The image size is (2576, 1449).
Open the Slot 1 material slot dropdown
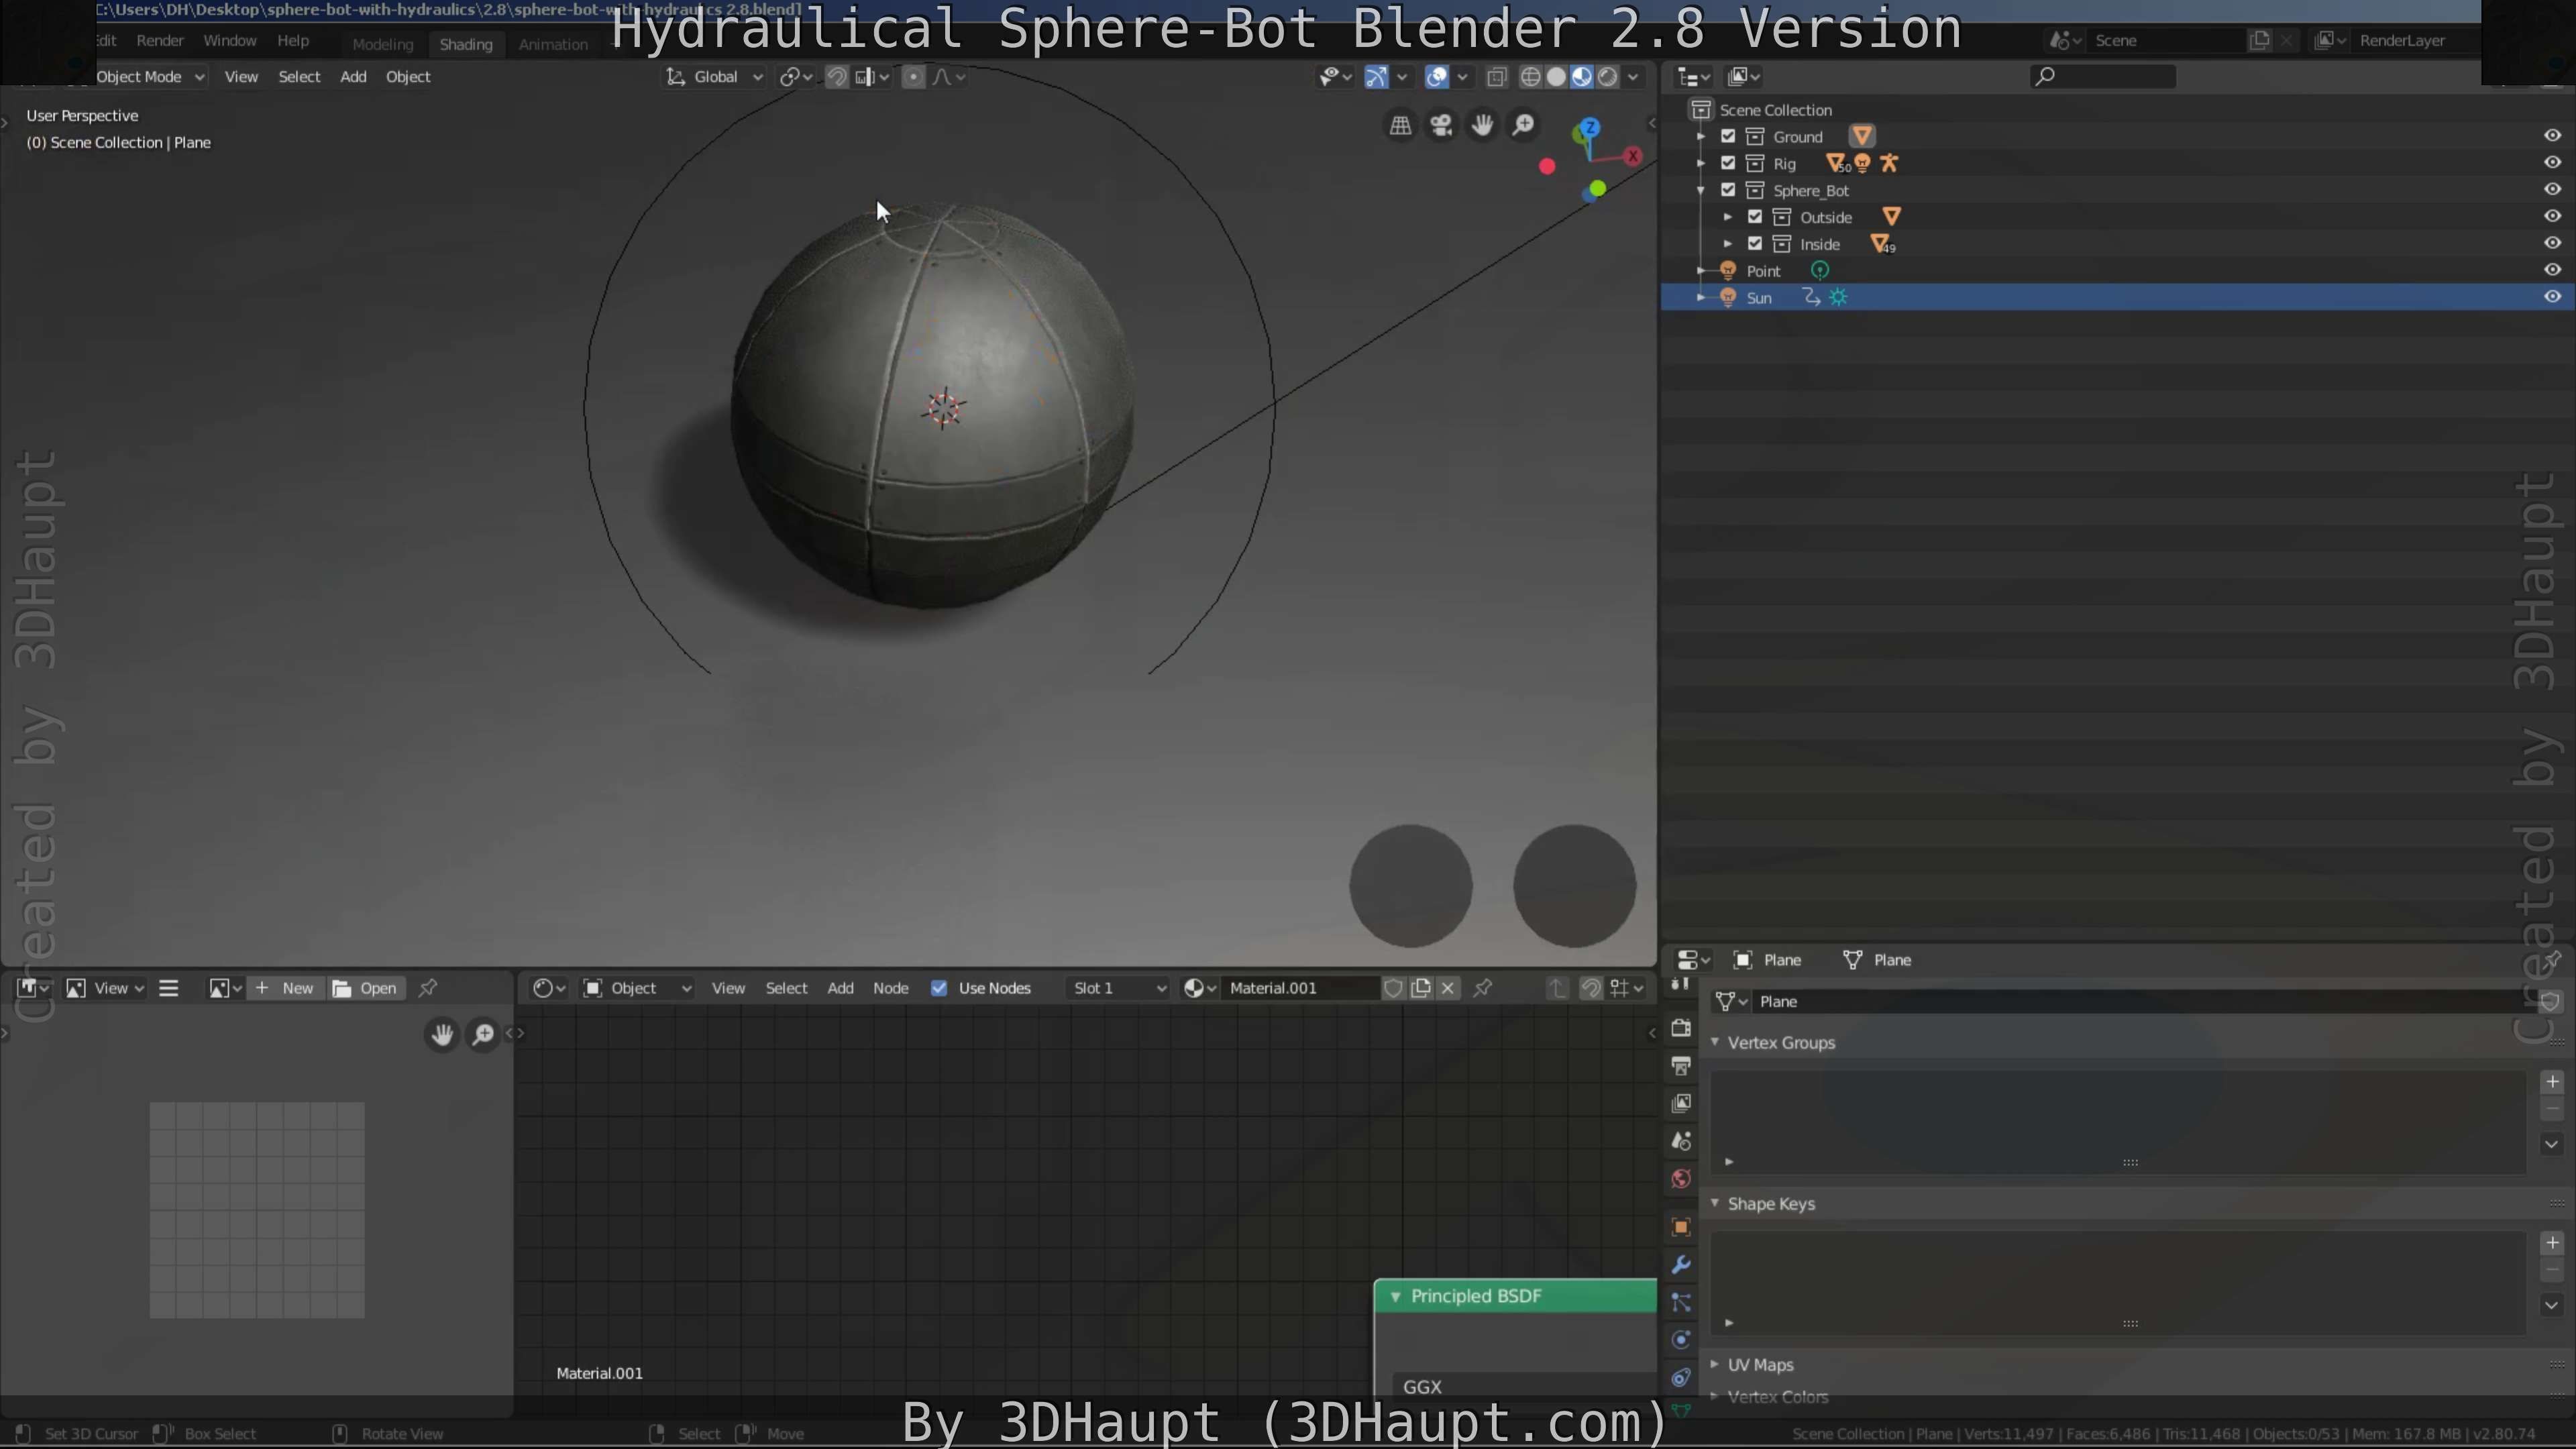1118,988
